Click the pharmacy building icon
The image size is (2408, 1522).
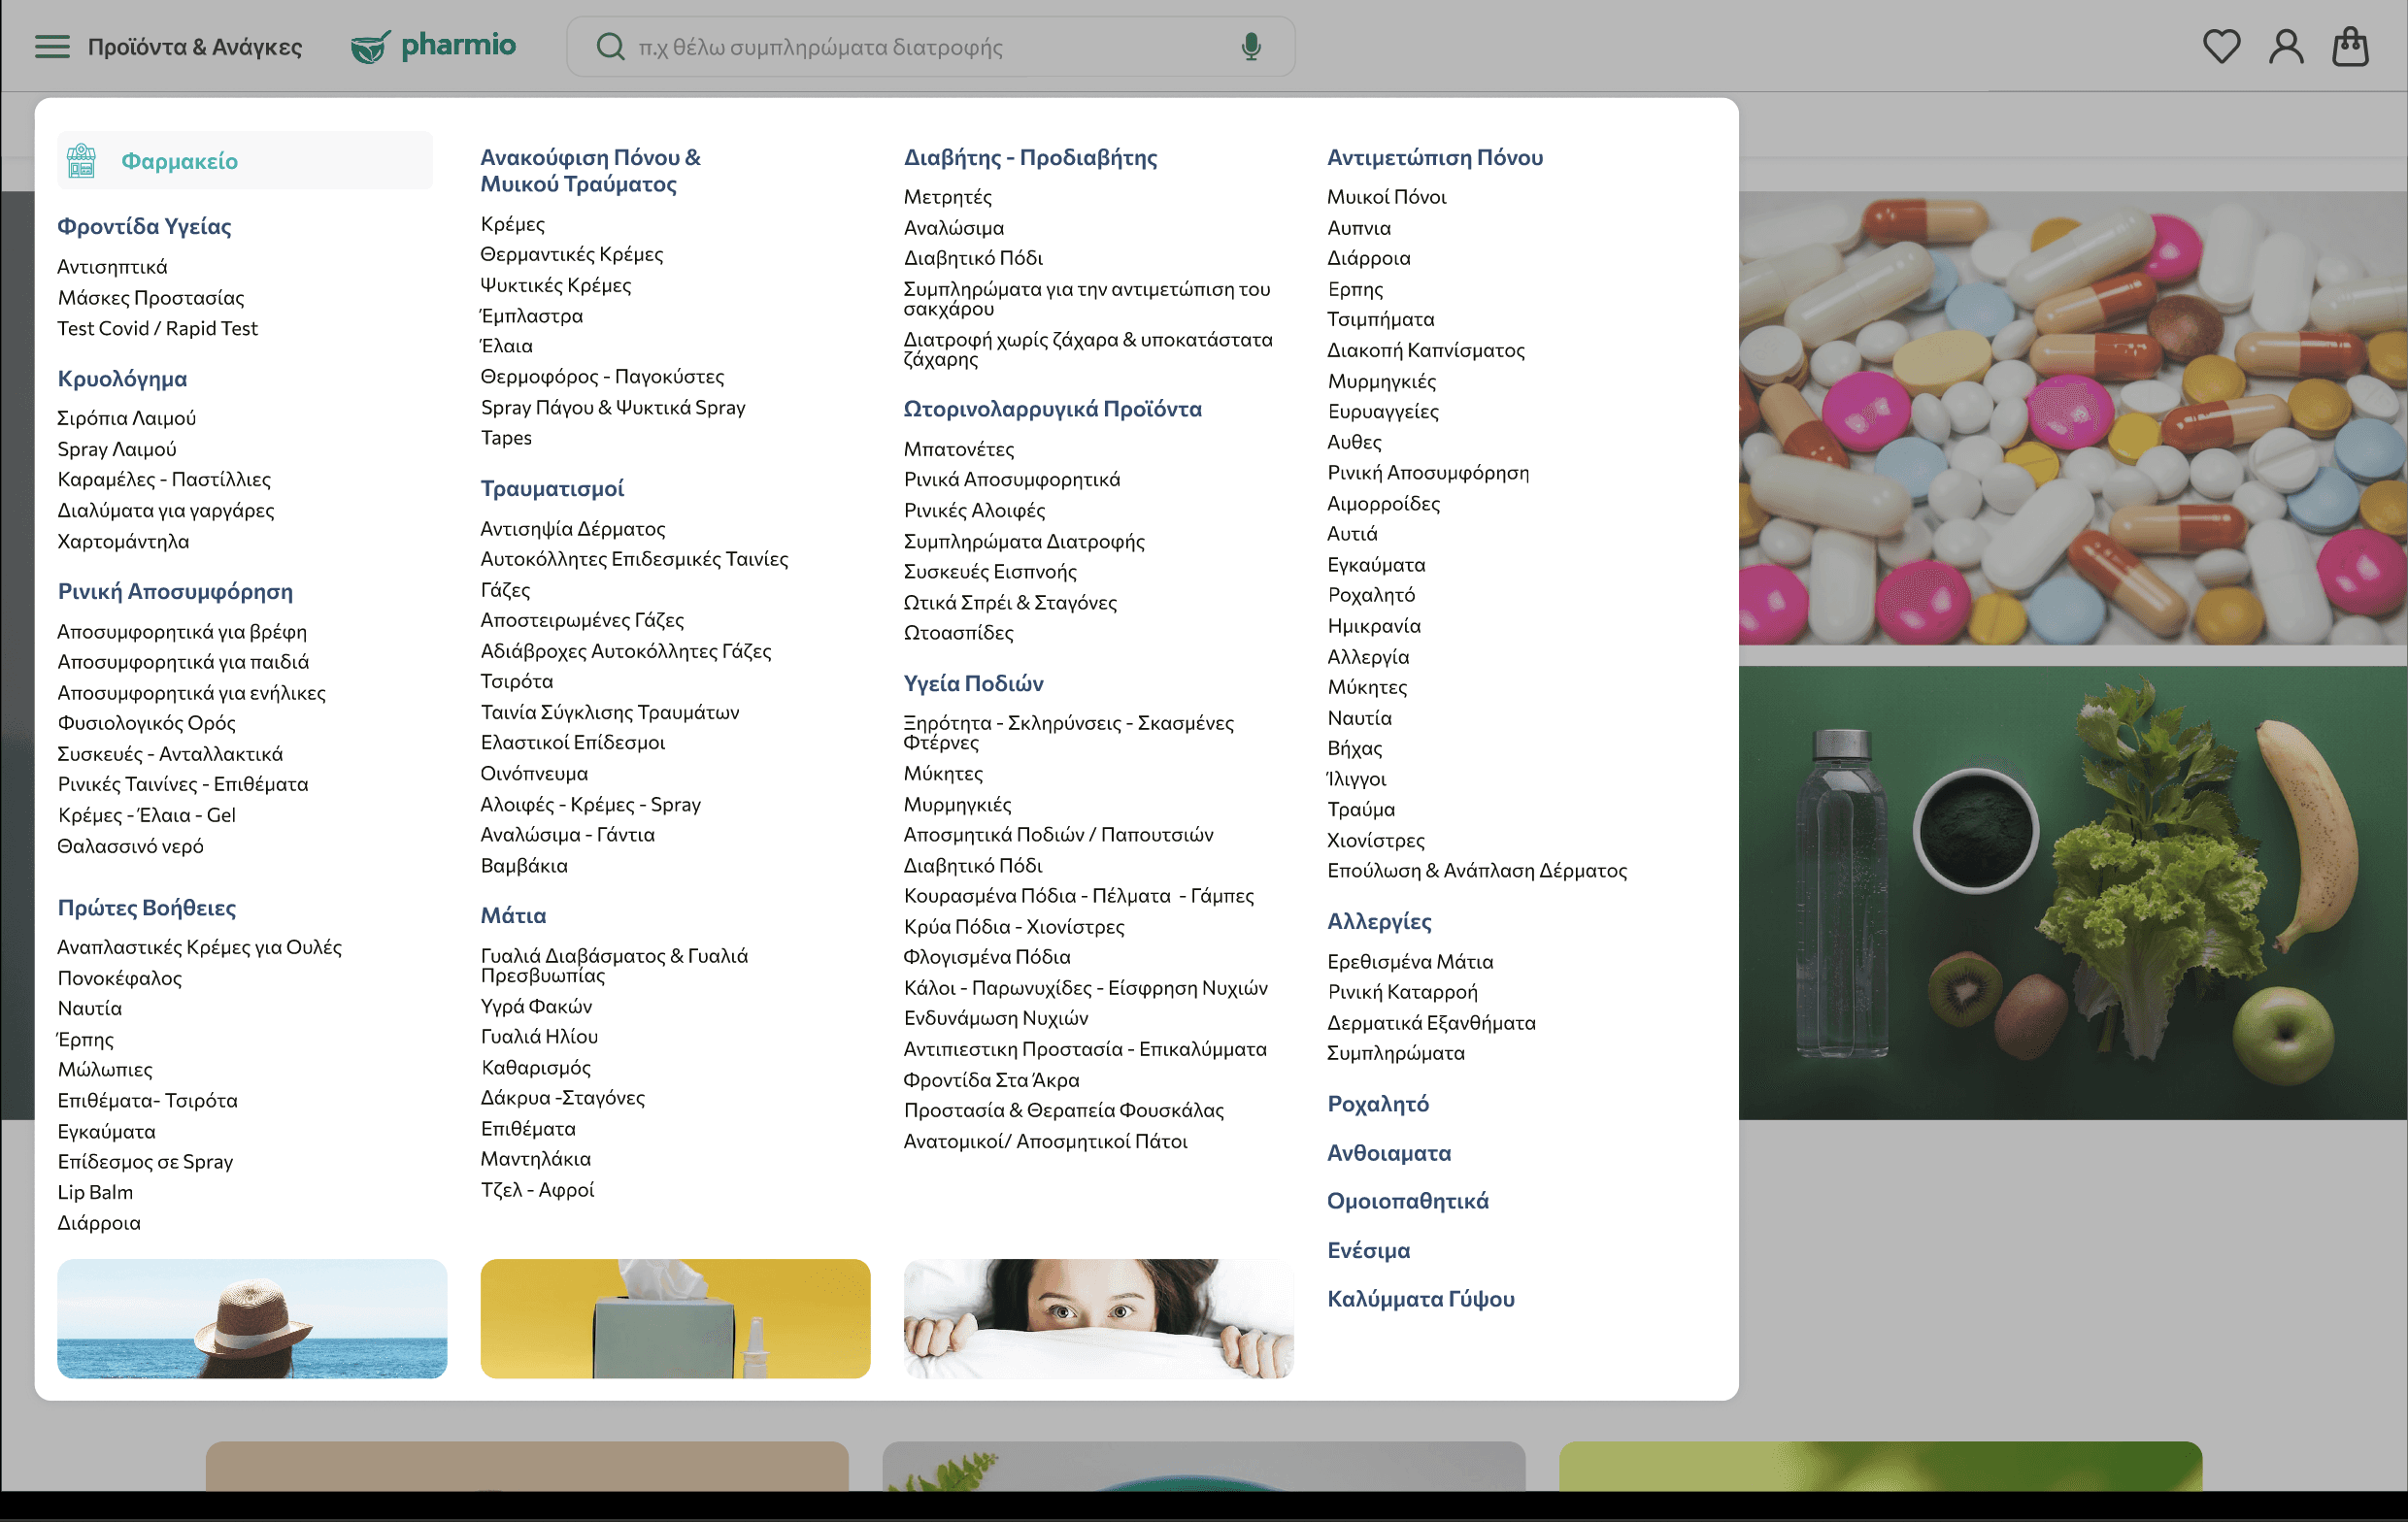tap(81, 160)
